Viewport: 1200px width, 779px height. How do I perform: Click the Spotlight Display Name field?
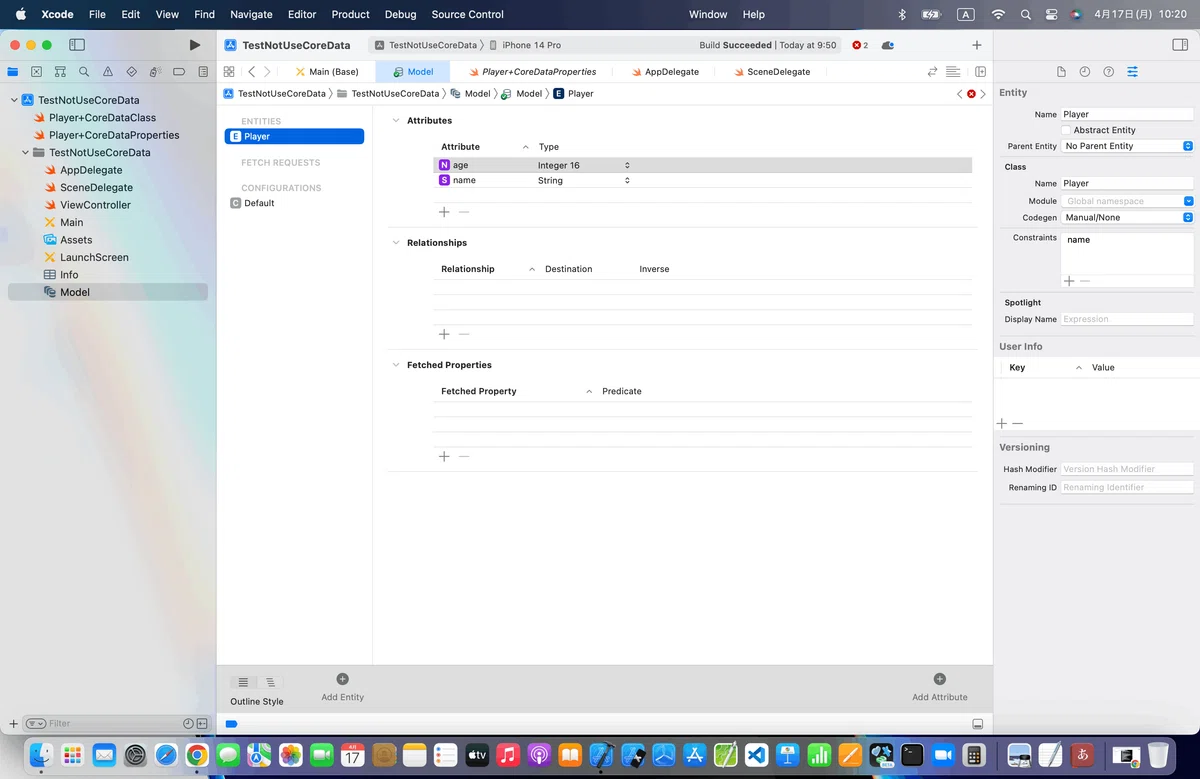1127,319
